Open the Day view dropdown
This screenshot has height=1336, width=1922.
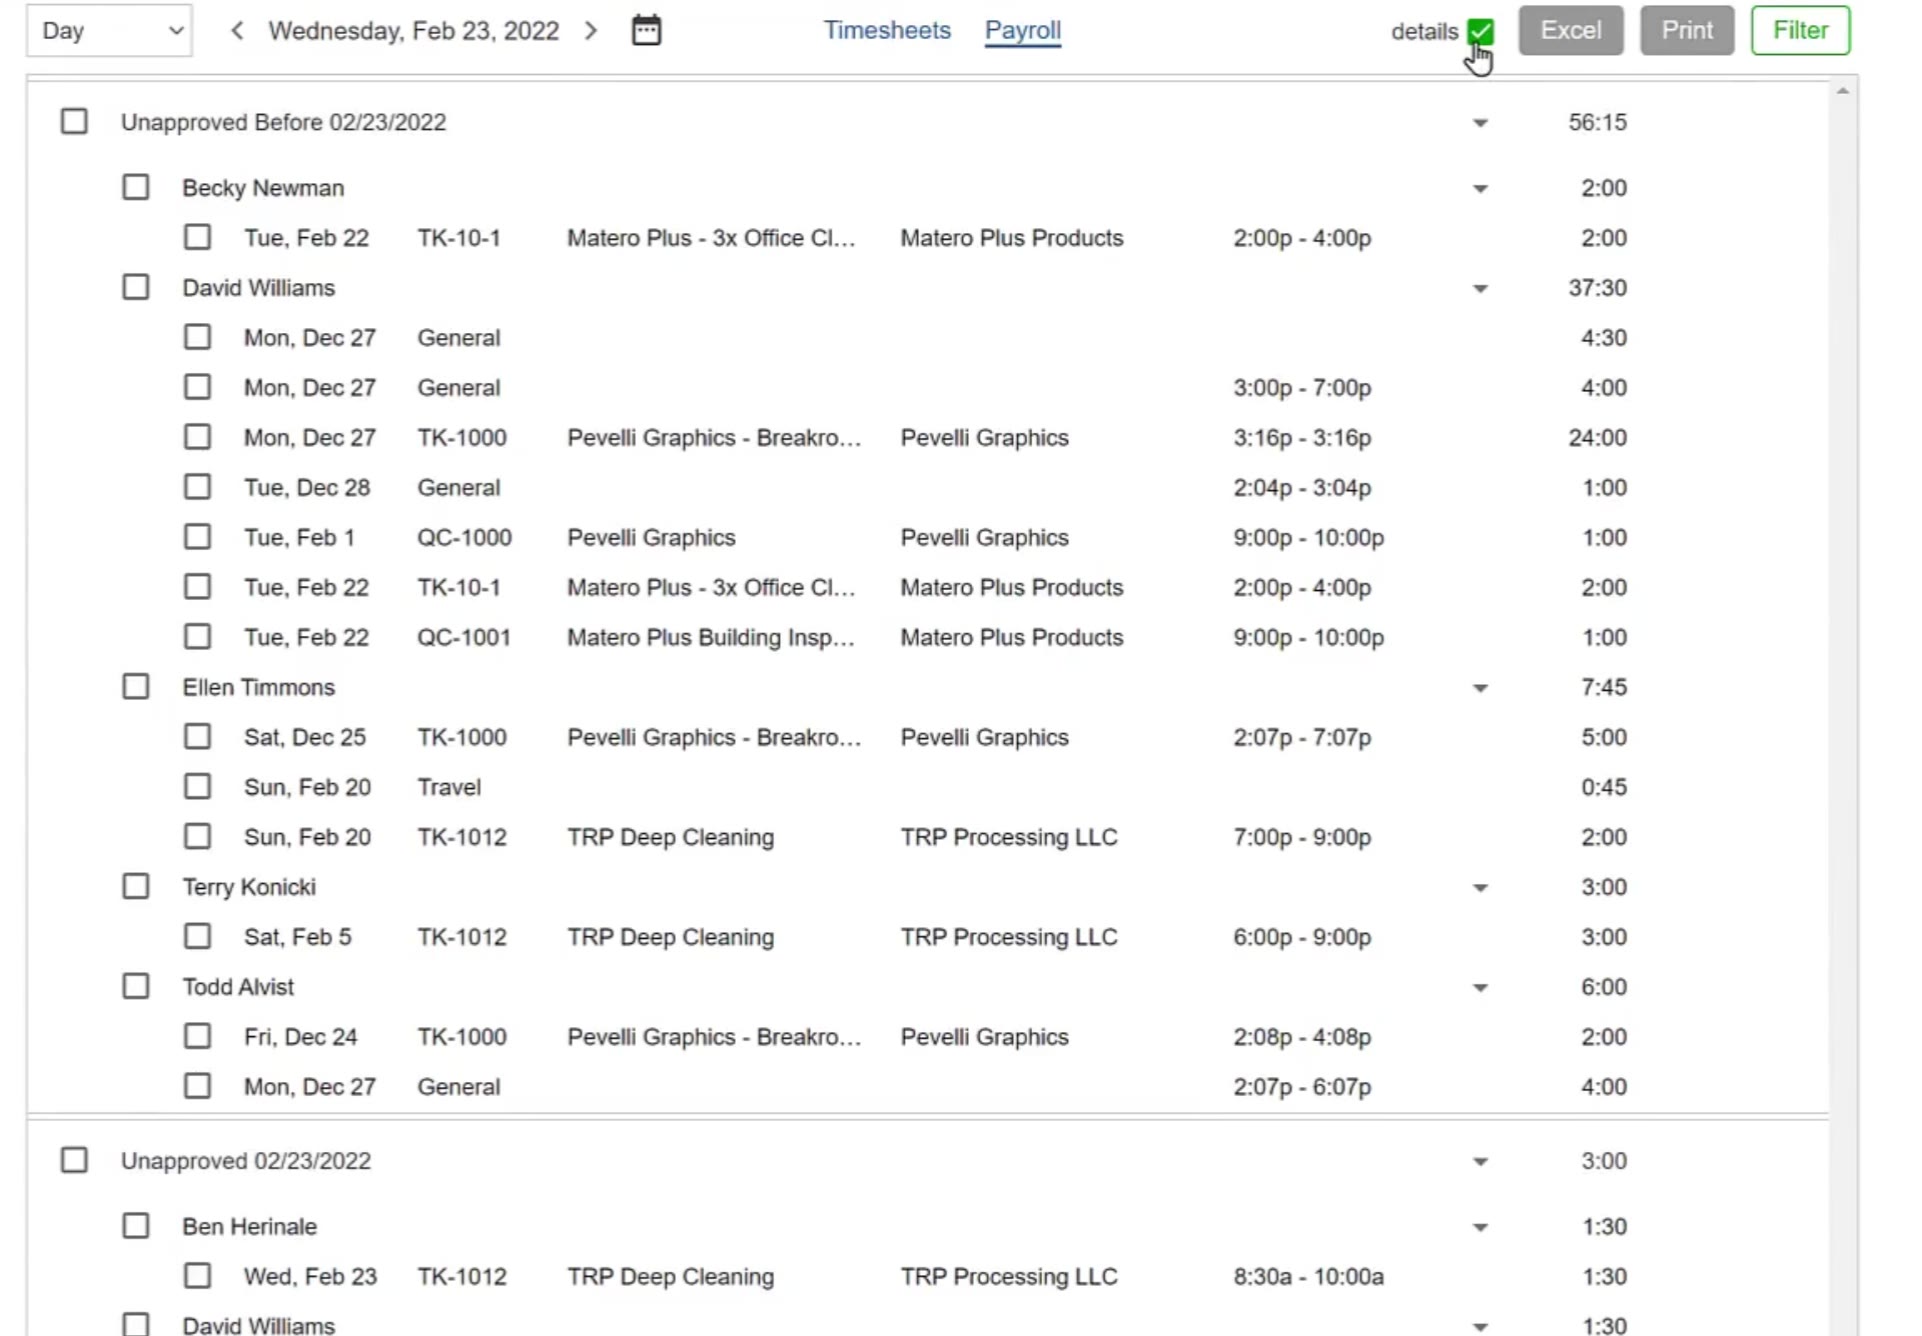(x=109, y=31)
